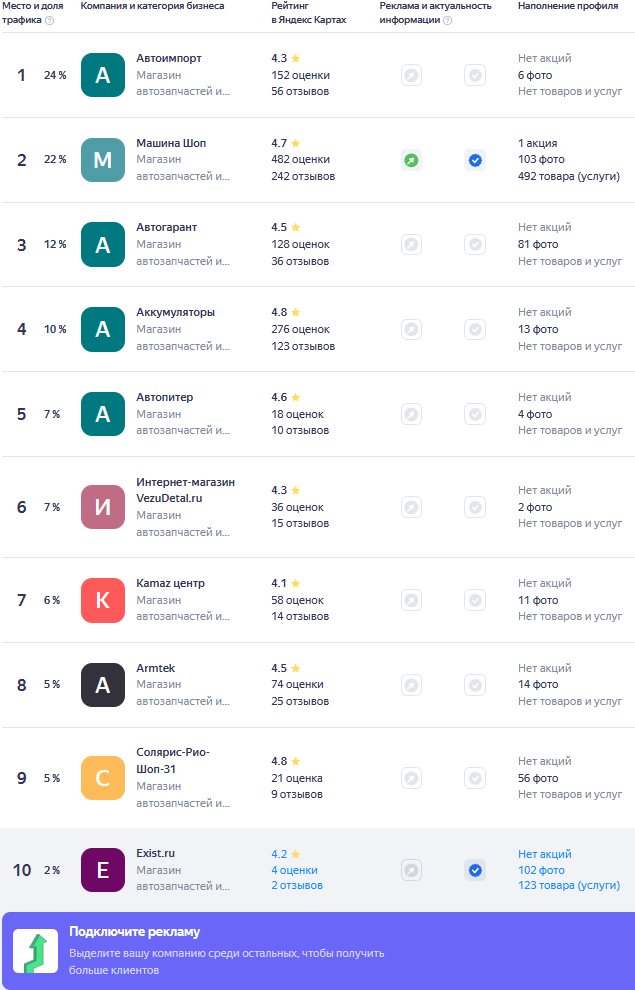Open the Автоимпорт company avatar
Image resolution: width=635 pixels, height=990 pixels.
click(103, 75)
